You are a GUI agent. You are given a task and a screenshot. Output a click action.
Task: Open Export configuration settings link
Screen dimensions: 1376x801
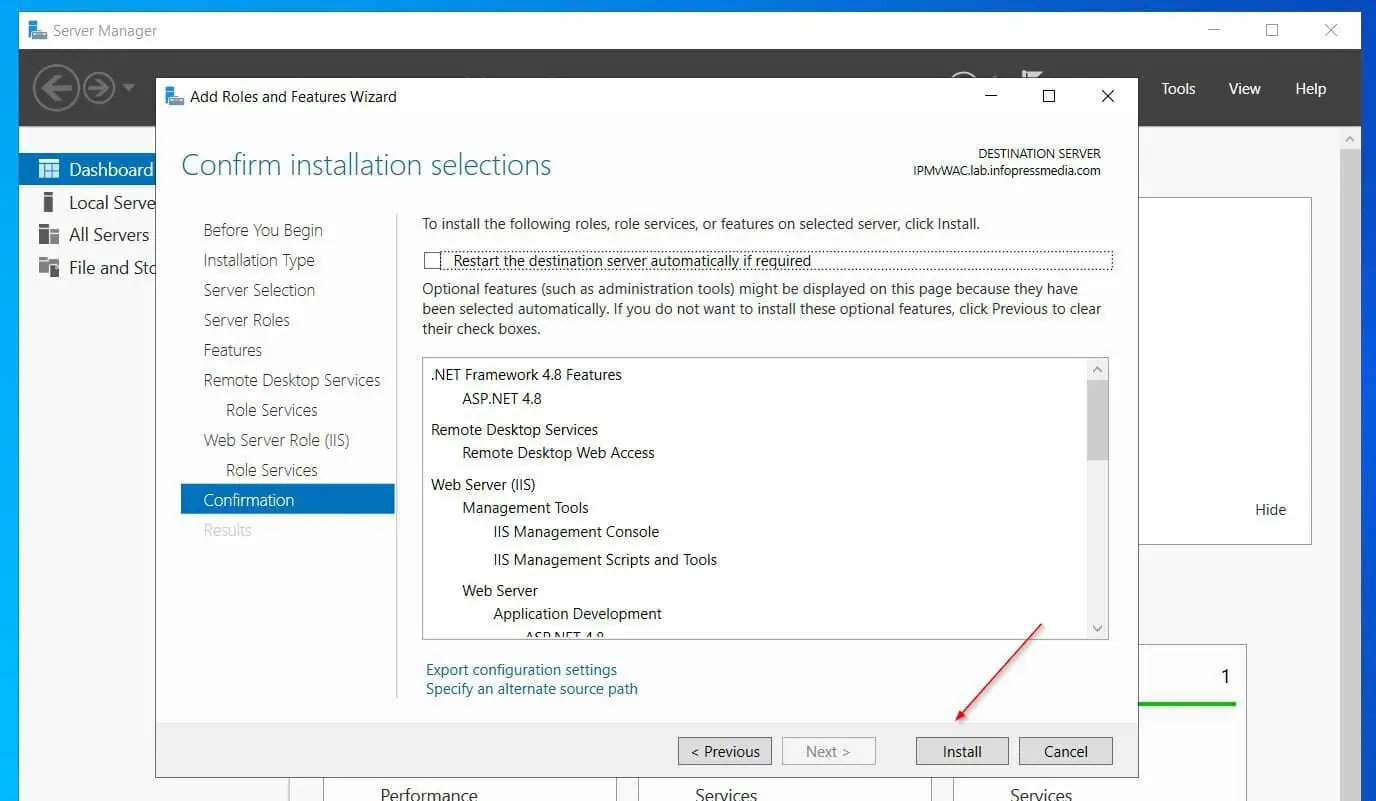point(521,669)
